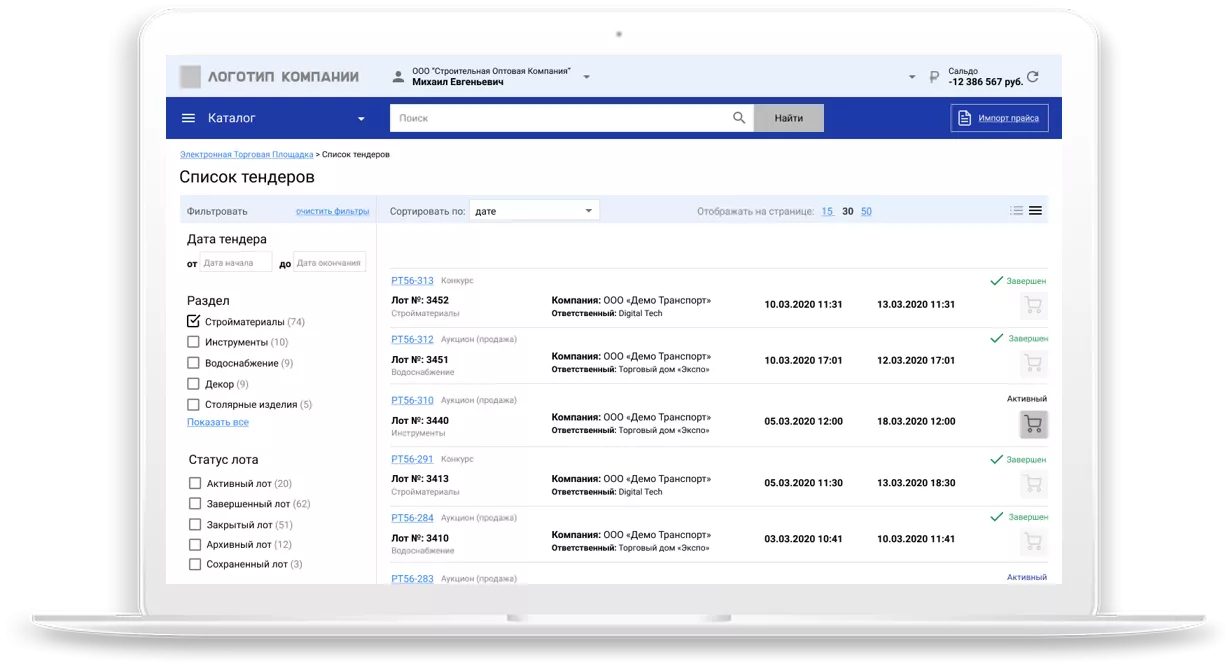The width and height of the screenshot is (1230, 665).
Task: Click the cart icon for tender PT56-313
Action: point(1033,306)
